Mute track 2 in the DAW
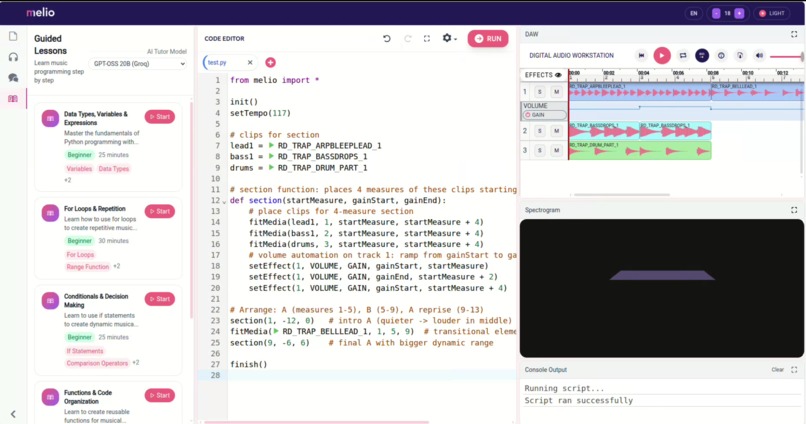 click(x=556, y=131)
